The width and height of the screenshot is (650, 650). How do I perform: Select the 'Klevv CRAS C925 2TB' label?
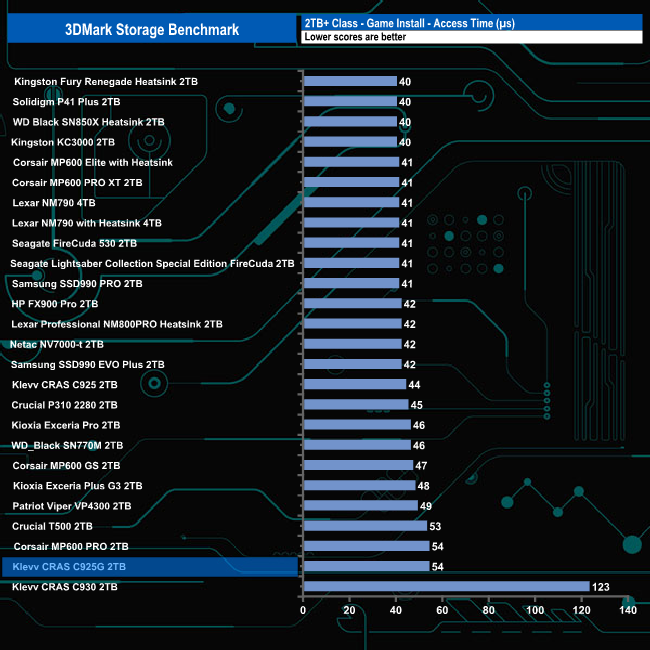pyautogui.click(x=65, y=385)
